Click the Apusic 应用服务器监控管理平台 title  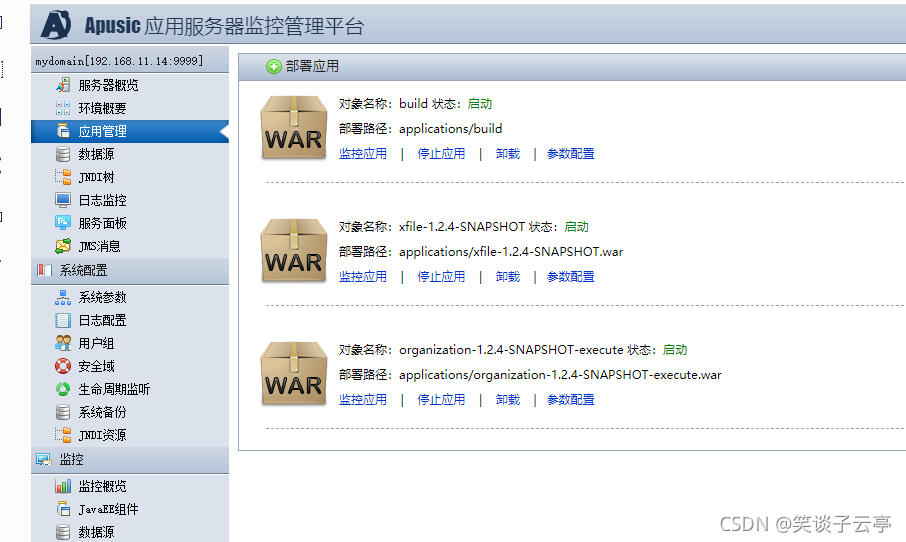point(224,25)
